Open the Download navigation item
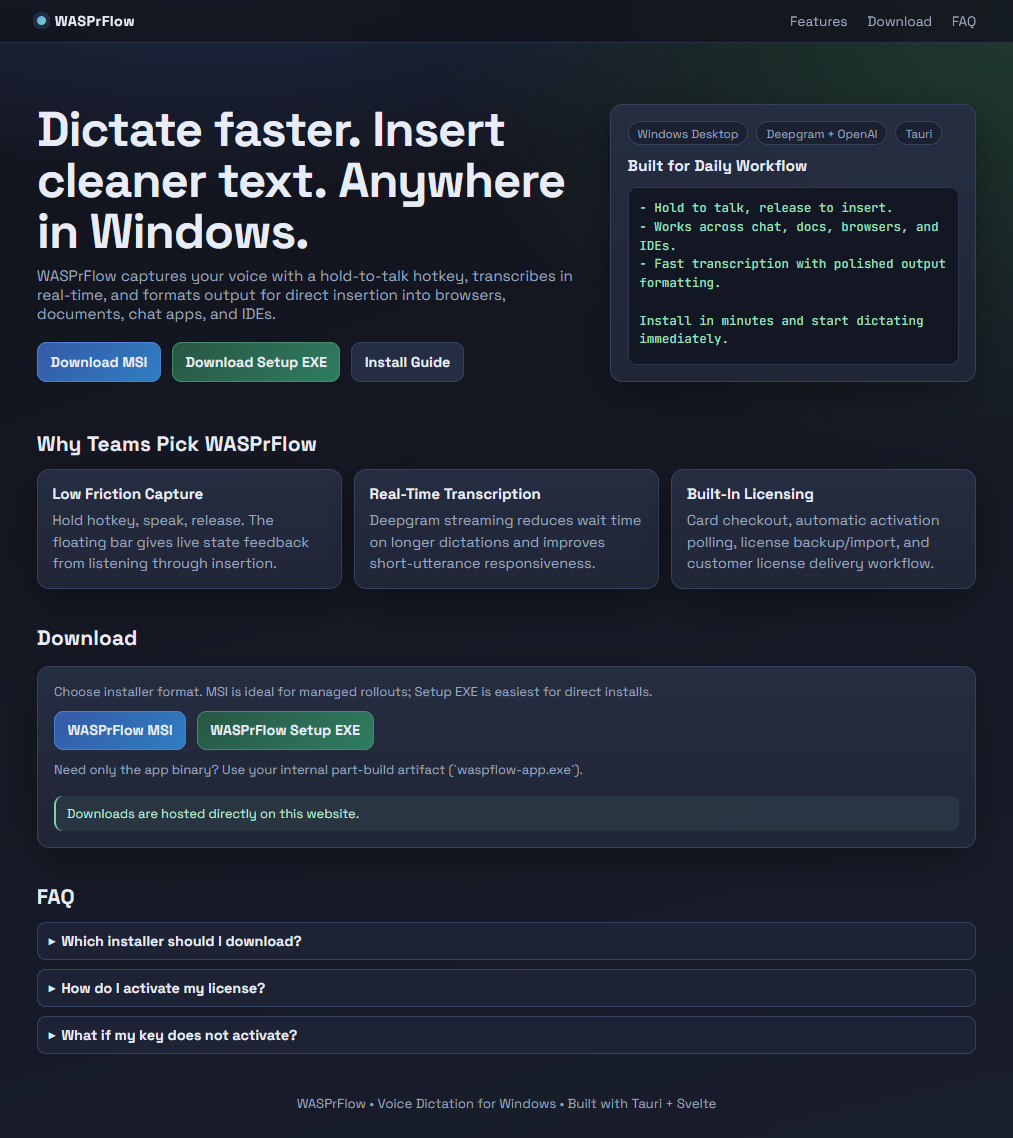The width and height of the screenshot is (1013, 1138). click(899, 21)
